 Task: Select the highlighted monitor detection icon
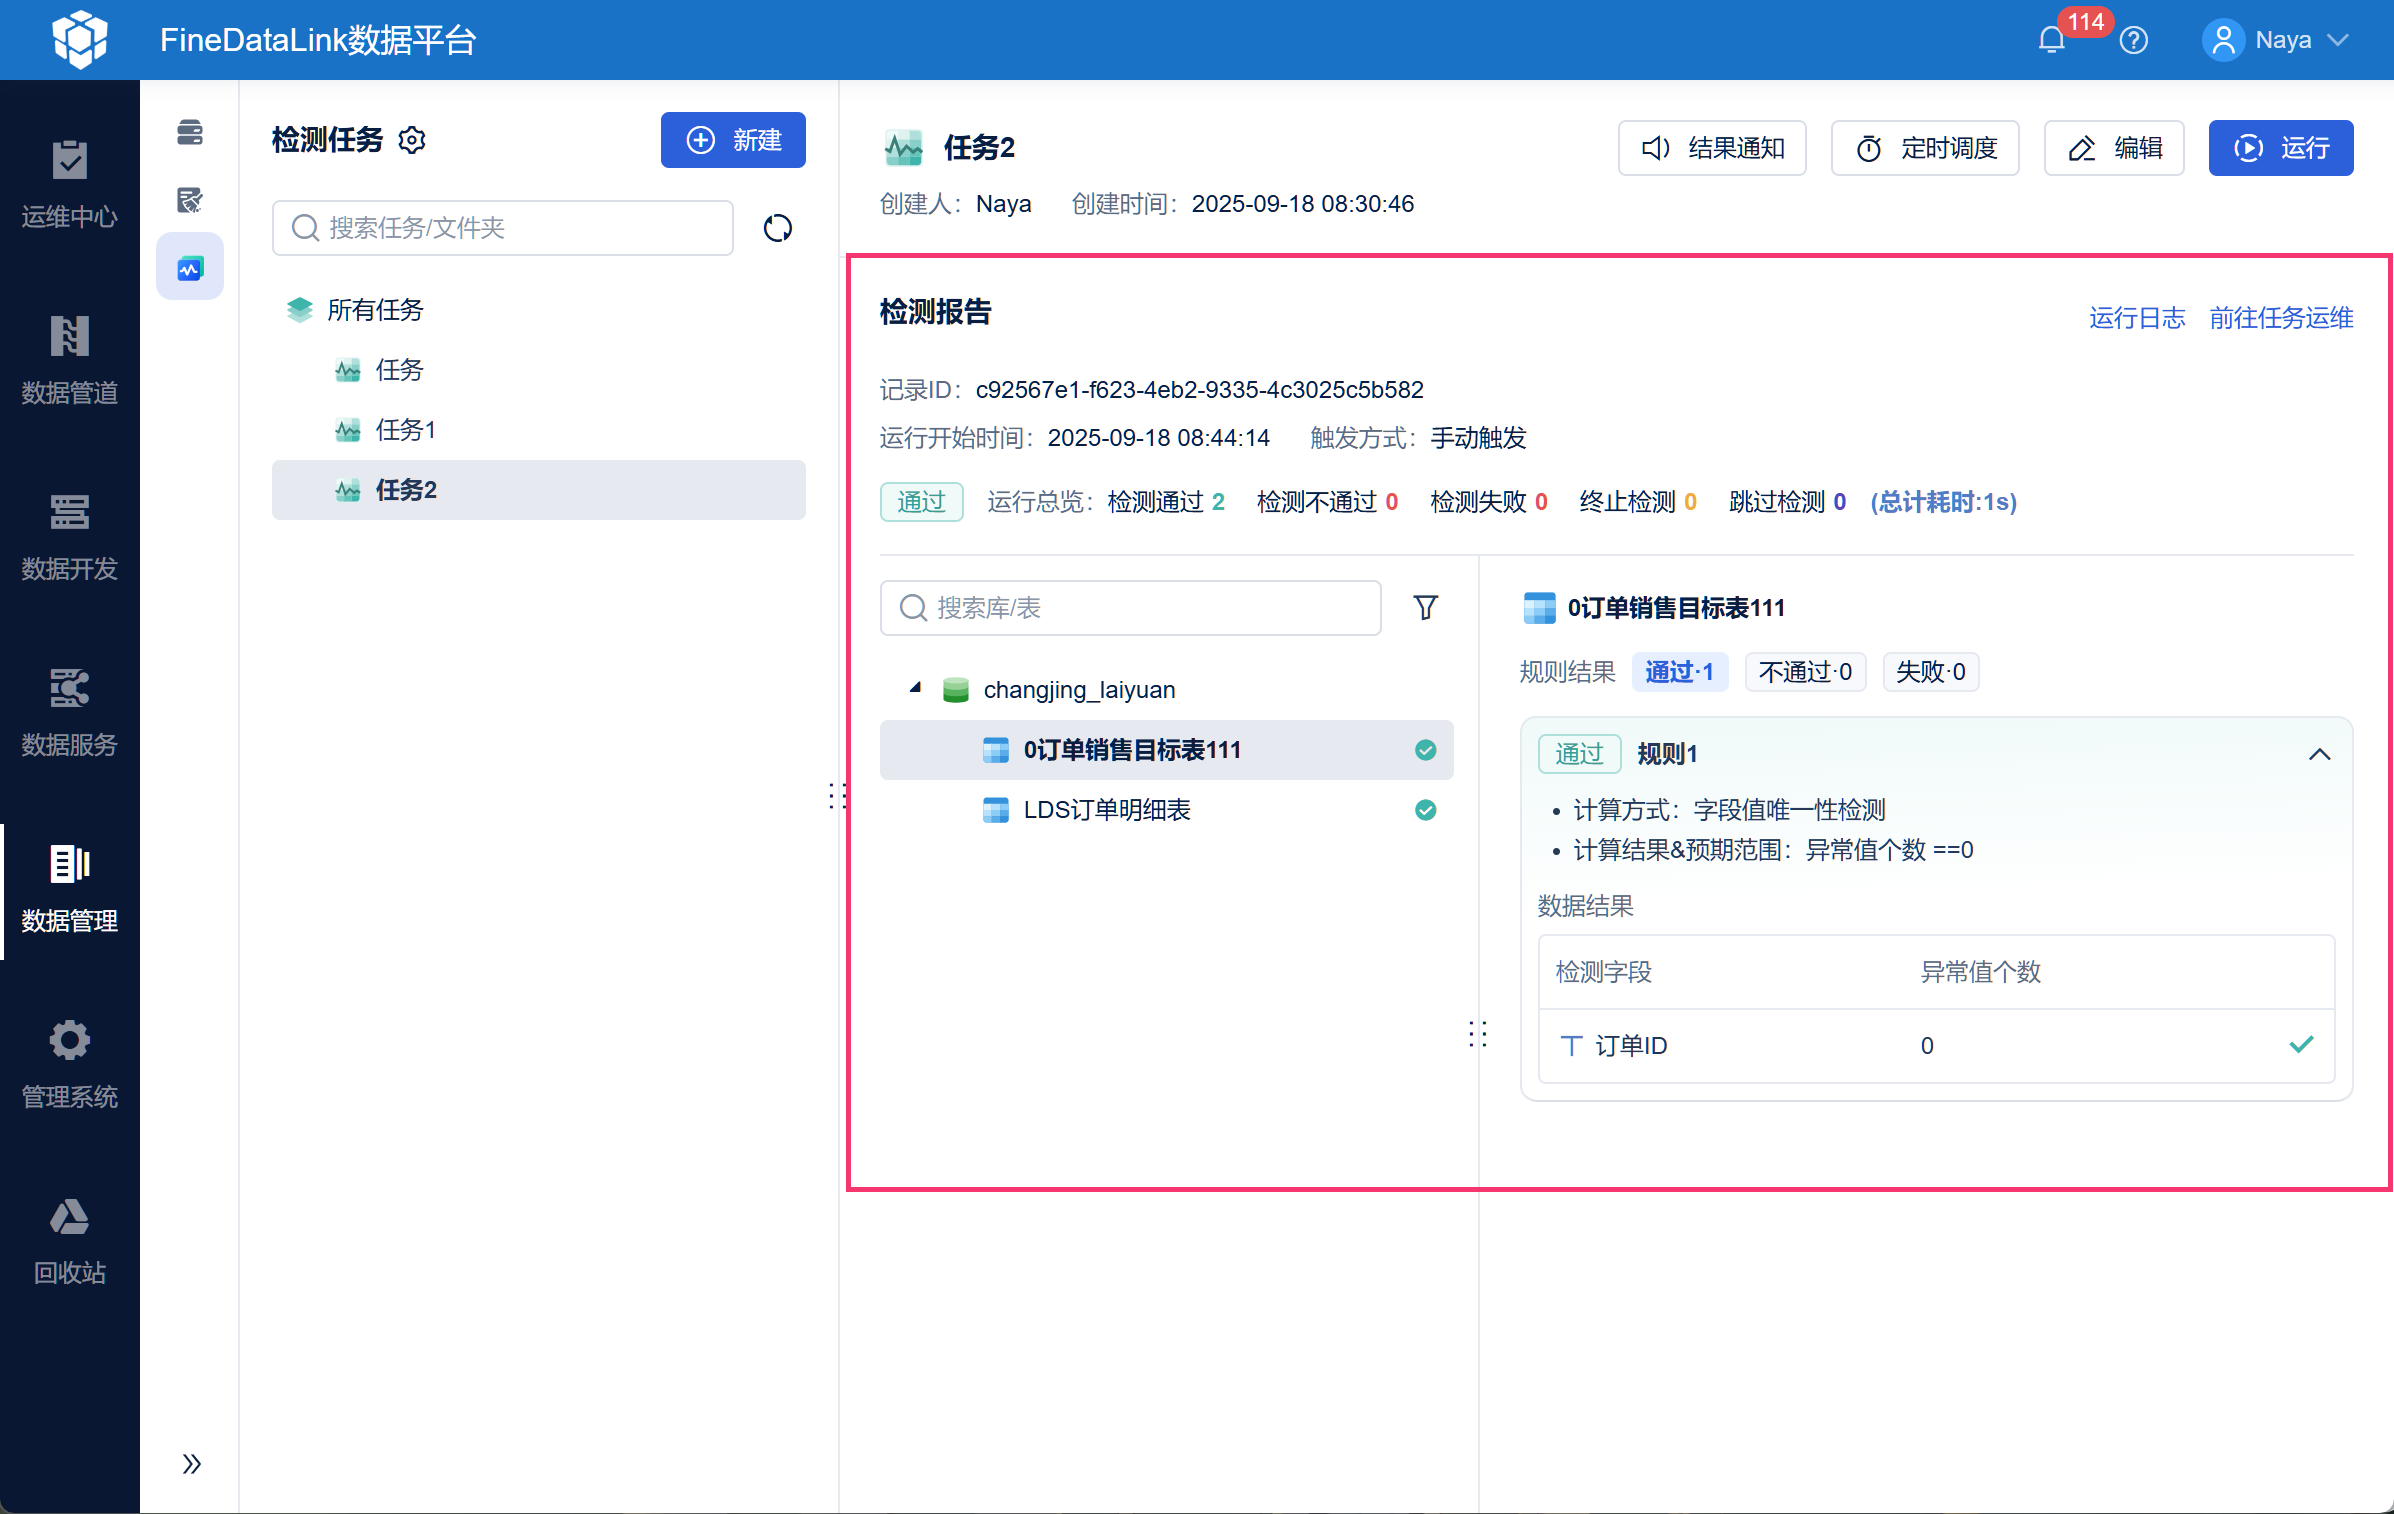coord(190,267)
